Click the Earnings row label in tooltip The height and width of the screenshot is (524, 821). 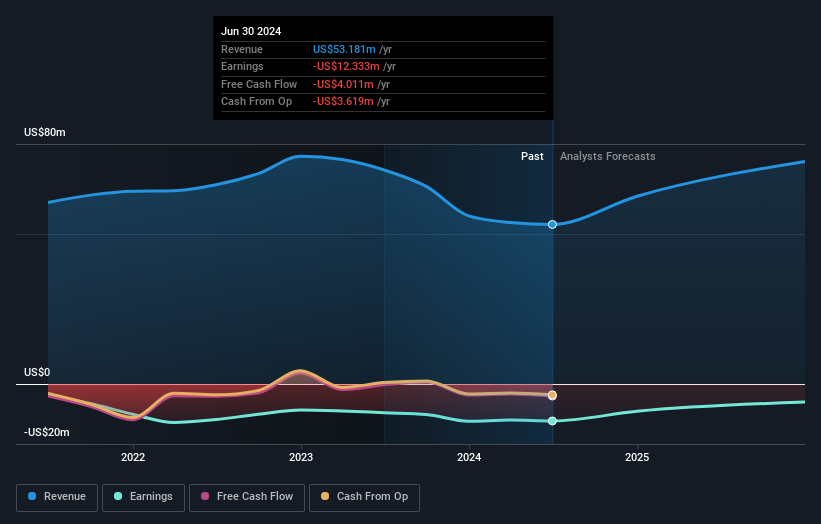pyautogui.click(x=242, y=66)
